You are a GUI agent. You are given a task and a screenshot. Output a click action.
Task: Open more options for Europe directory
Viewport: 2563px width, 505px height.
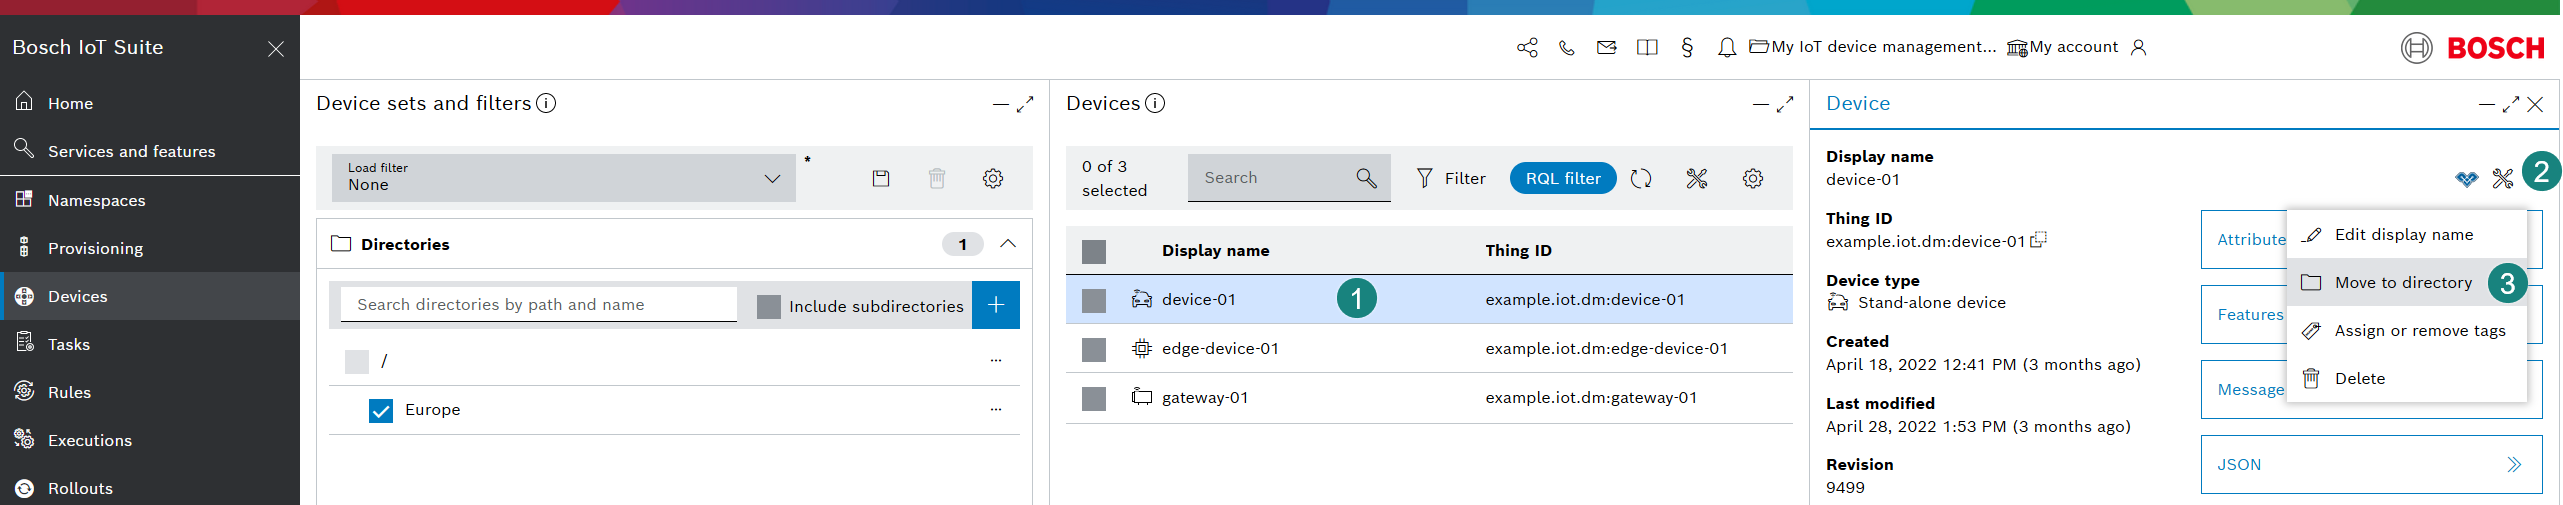coord(996,409)
